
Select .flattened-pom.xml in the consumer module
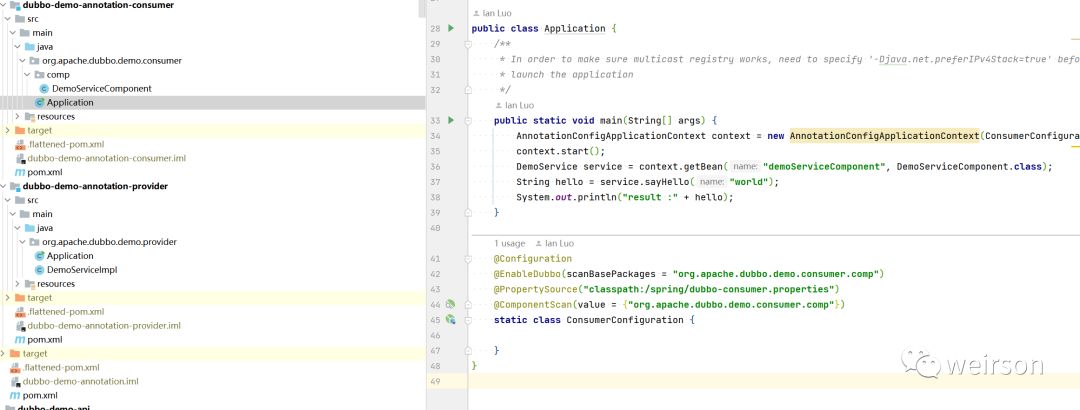tap(66, 144)
